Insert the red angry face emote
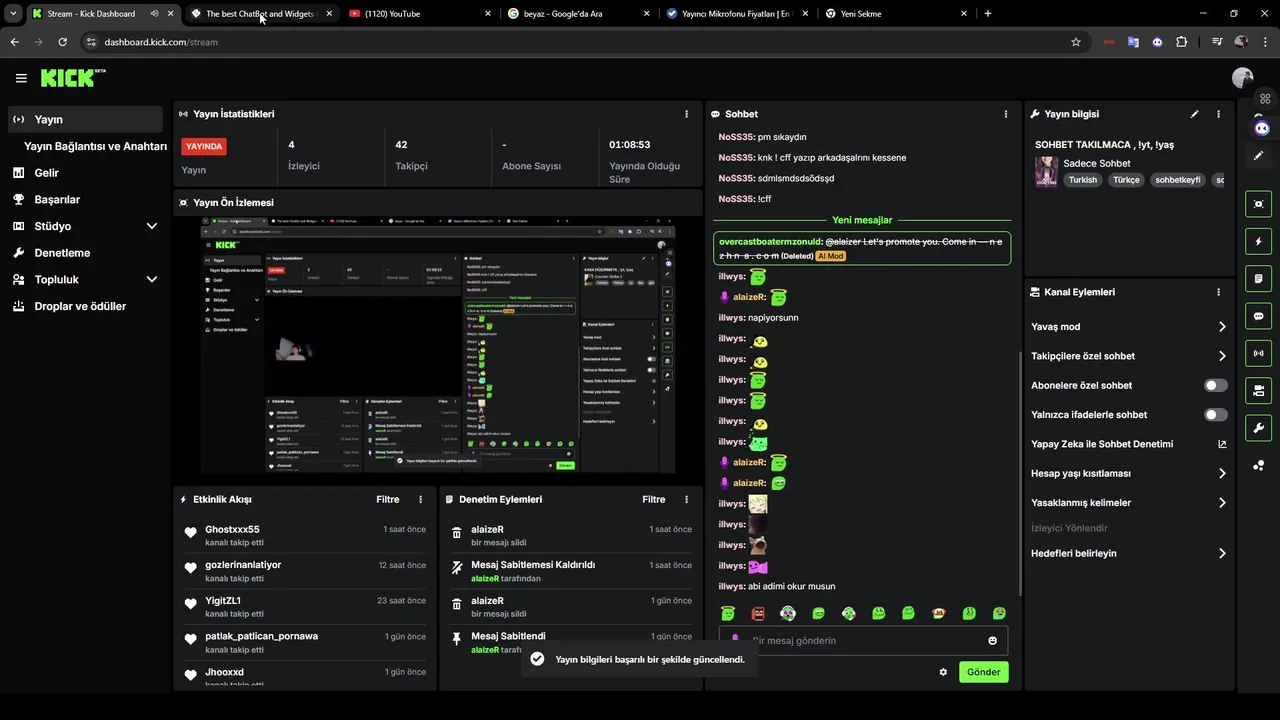Screen dimensions: 1280x720 [758, 613]
